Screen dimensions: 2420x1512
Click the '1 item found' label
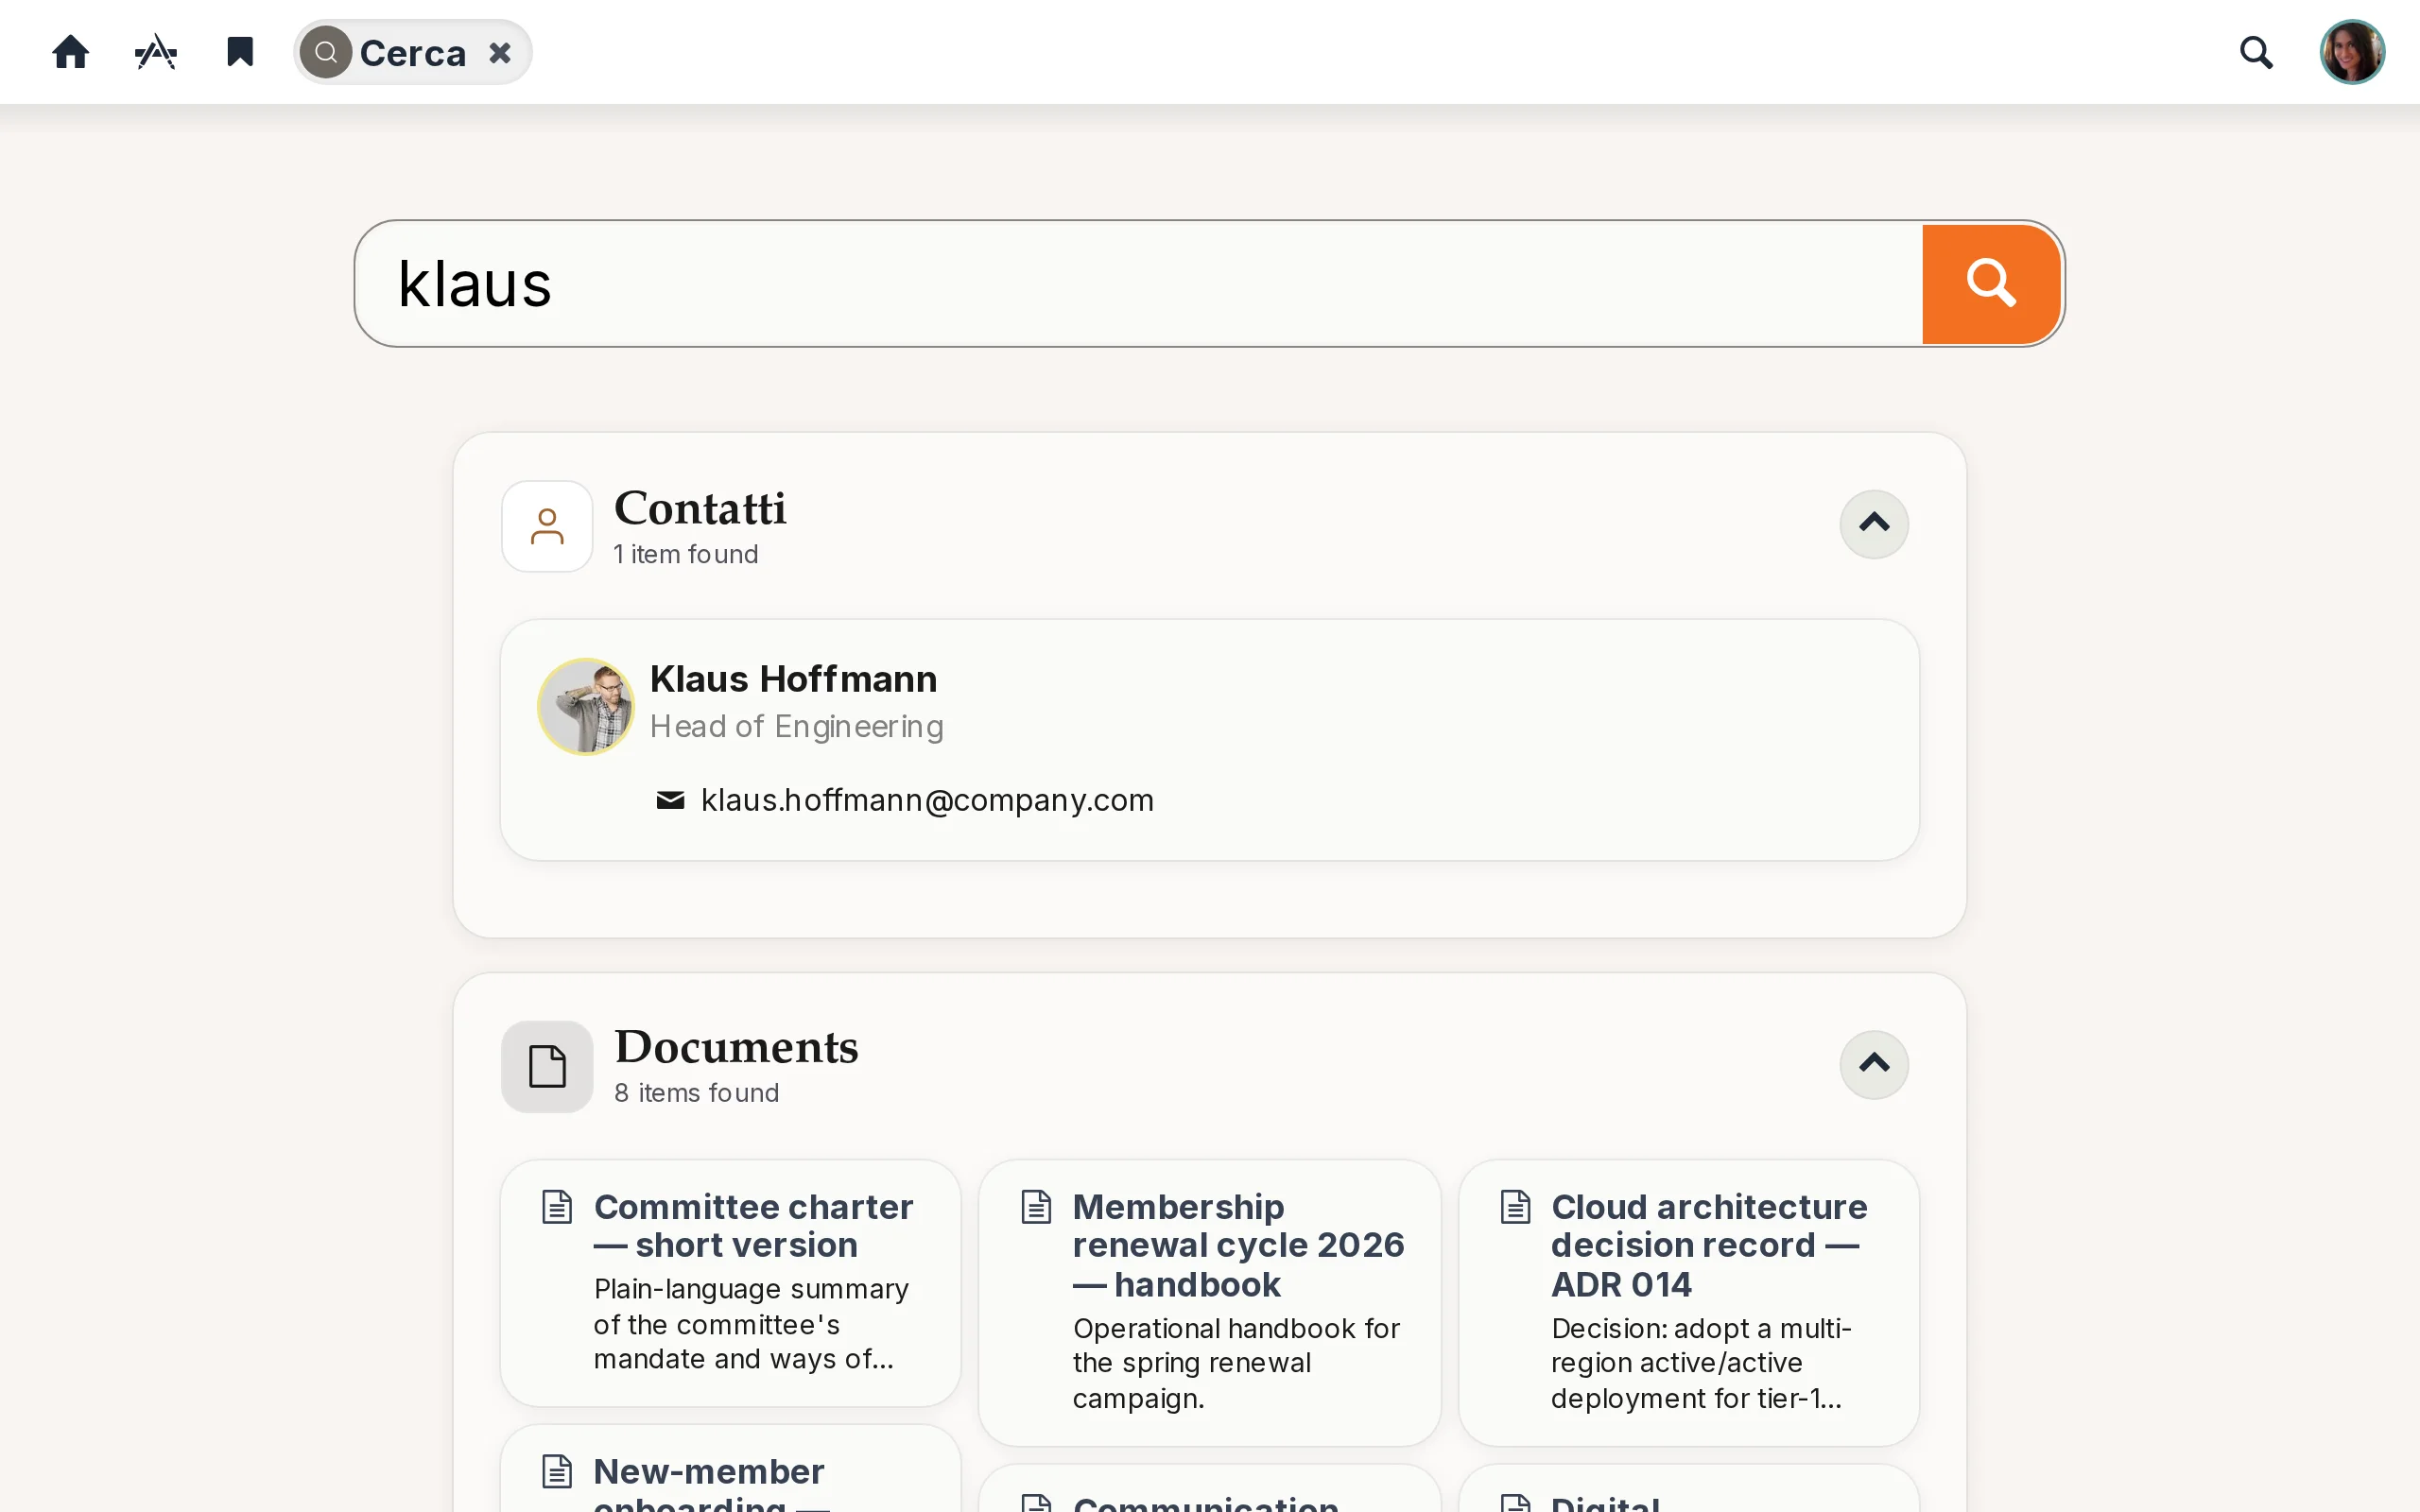686,554
